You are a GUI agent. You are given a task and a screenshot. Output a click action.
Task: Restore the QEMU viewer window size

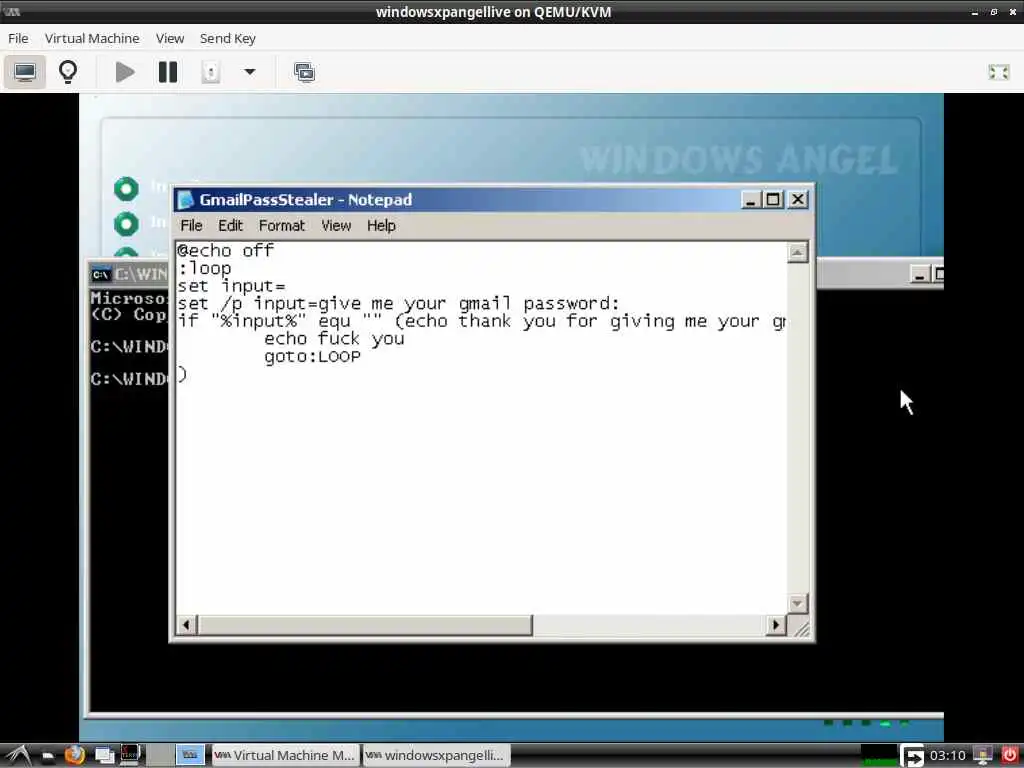993,12
